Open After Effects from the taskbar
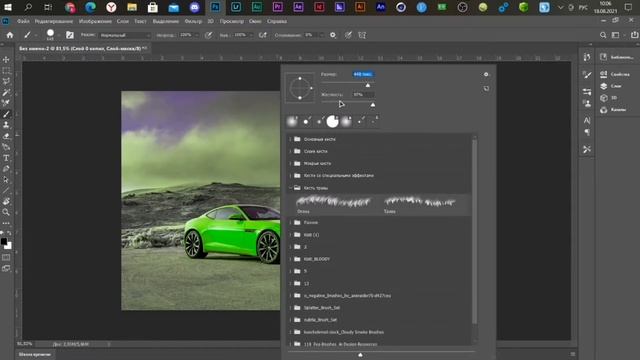 tap(298, 7)
